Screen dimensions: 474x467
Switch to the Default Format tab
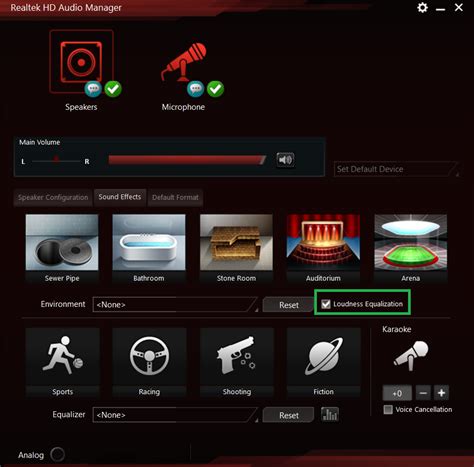[x=175, y=197]
